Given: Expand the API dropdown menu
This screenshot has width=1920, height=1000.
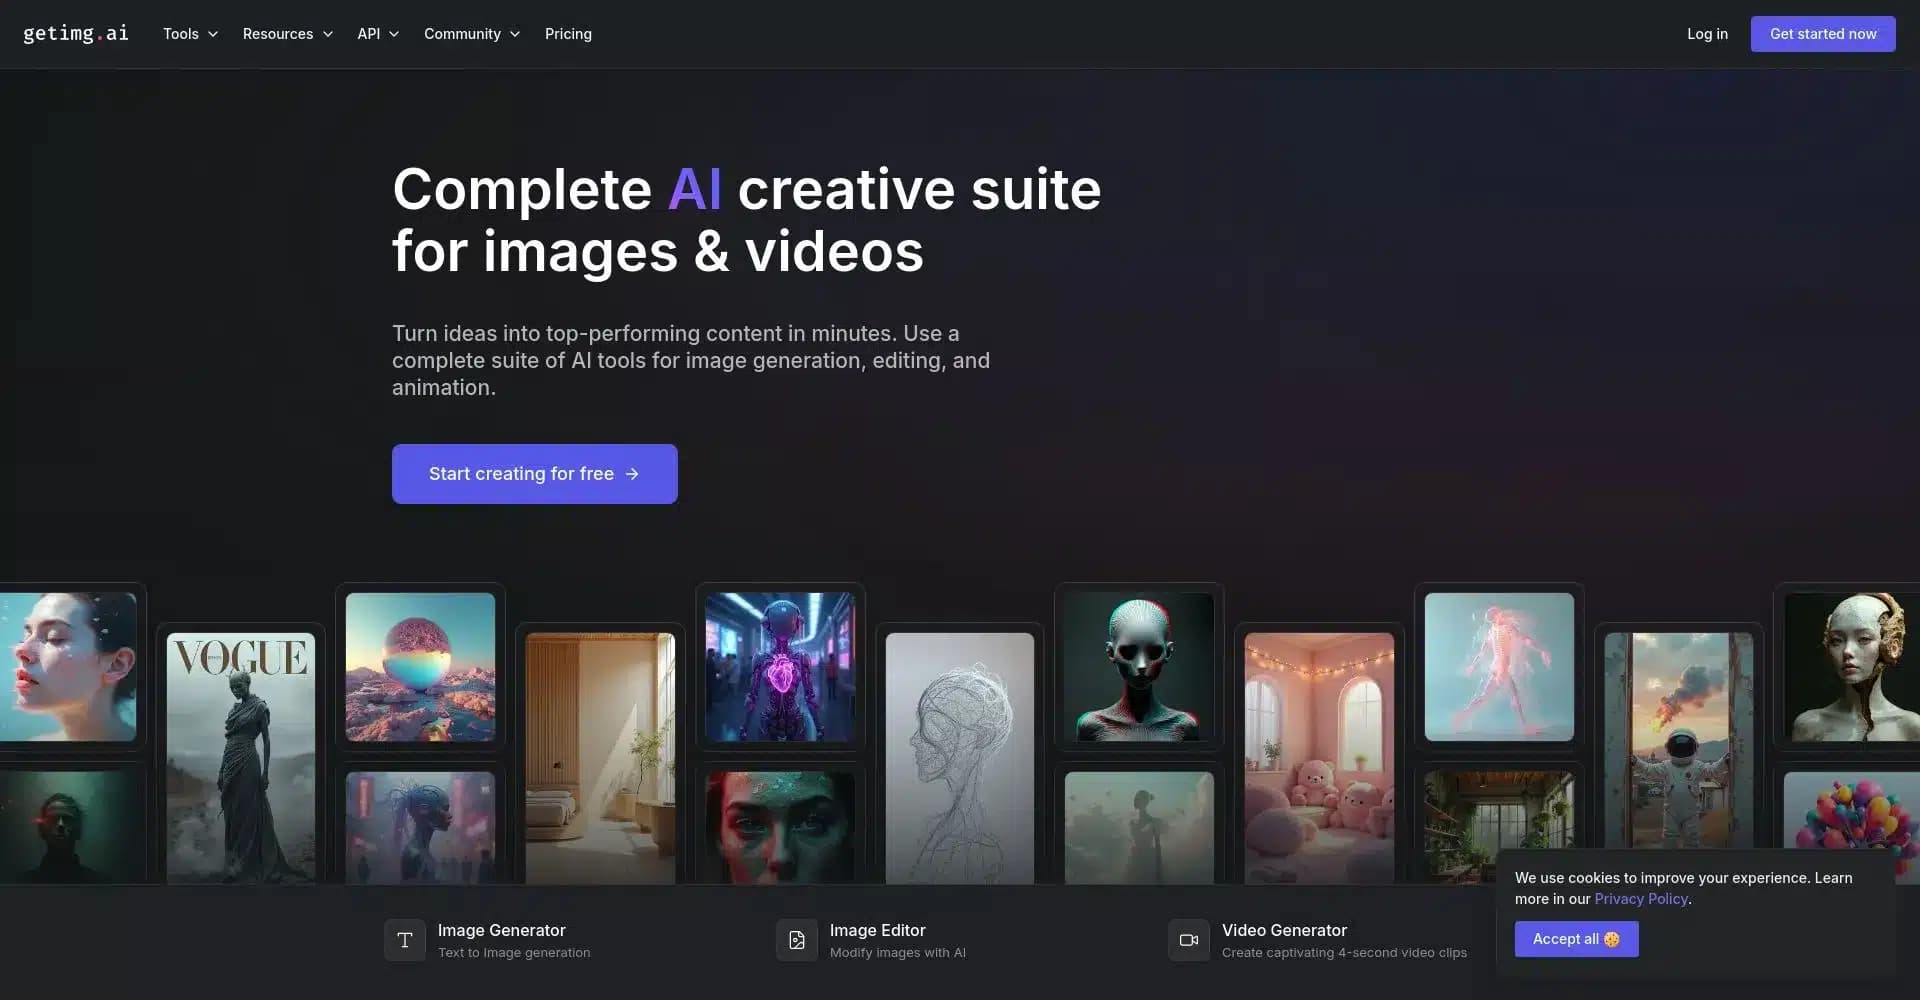Looking at the screenshot, I should (x=377, y=33).
